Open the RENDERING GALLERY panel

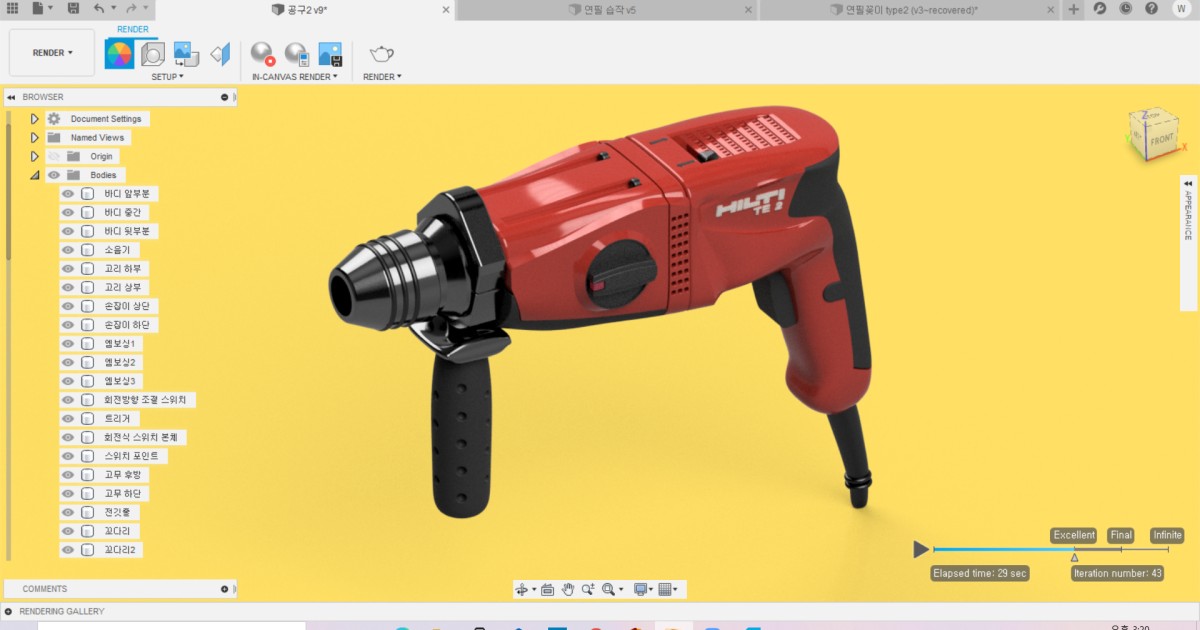coord(60,611)
